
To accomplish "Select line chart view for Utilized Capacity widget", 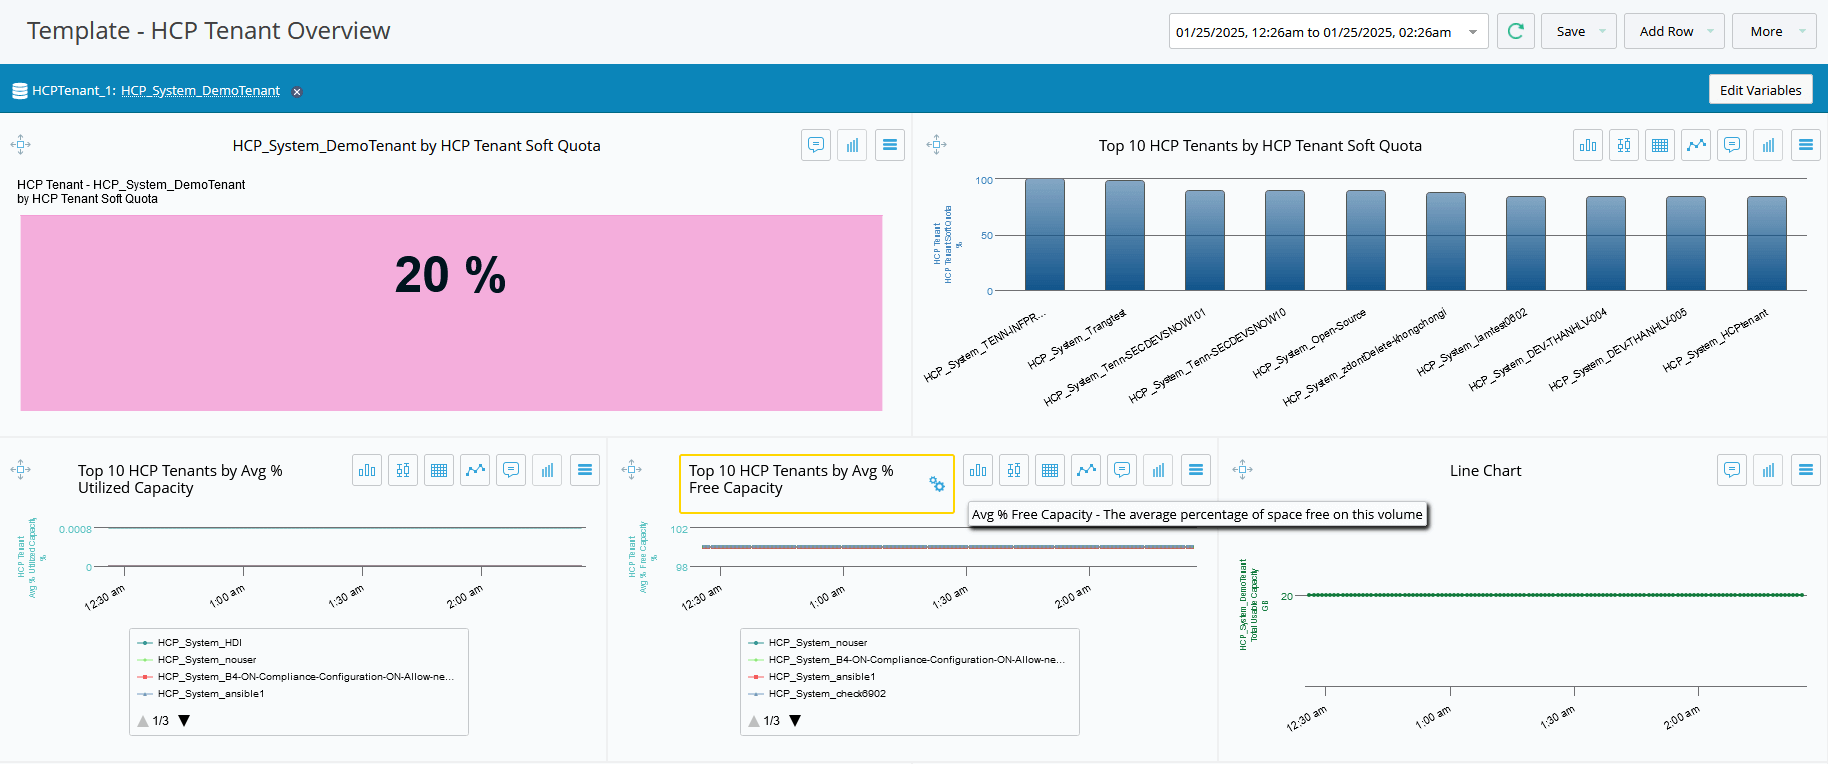I will click(x=475, y=470).
